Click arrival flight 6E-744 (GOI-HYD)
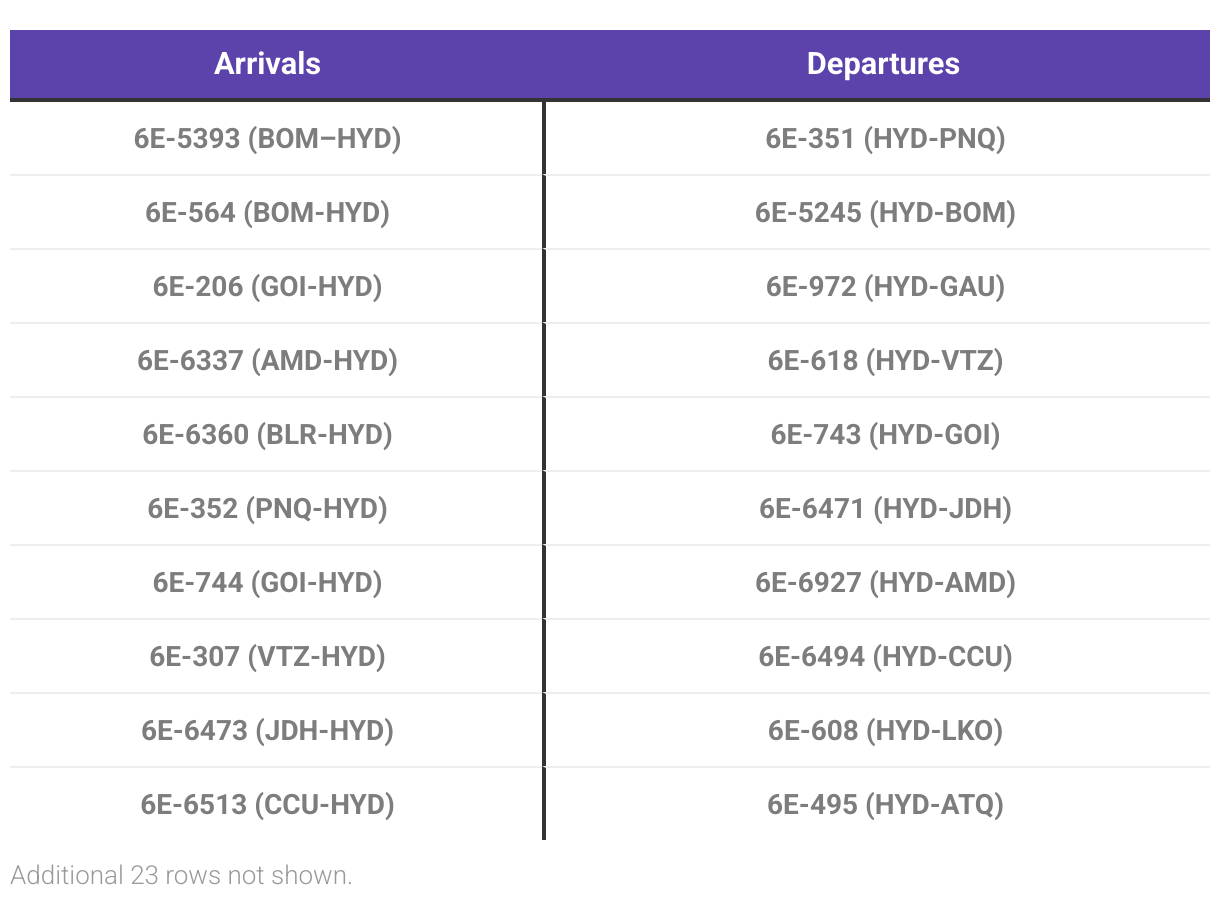Screen dimensions: 1220x900 pos(267,582)
